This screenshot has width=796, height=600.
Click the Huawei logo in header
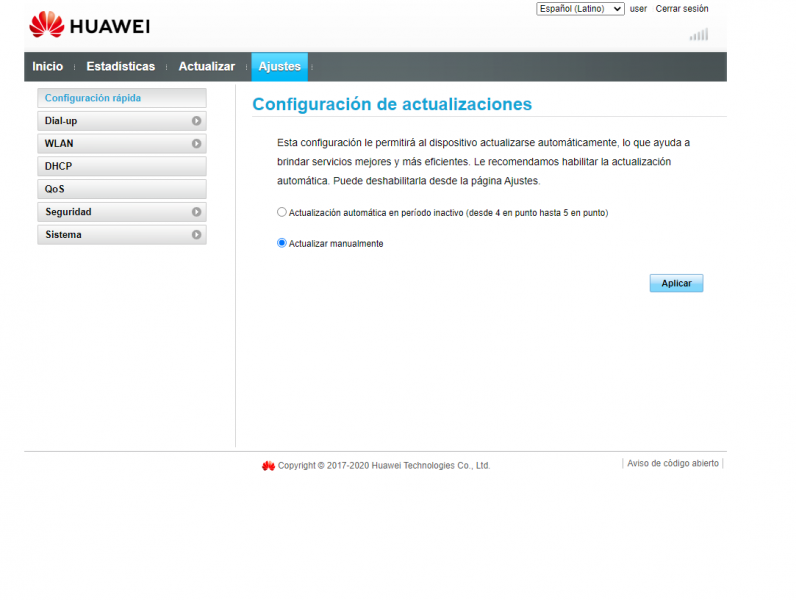pyautogui.click(x=89, y=25)
